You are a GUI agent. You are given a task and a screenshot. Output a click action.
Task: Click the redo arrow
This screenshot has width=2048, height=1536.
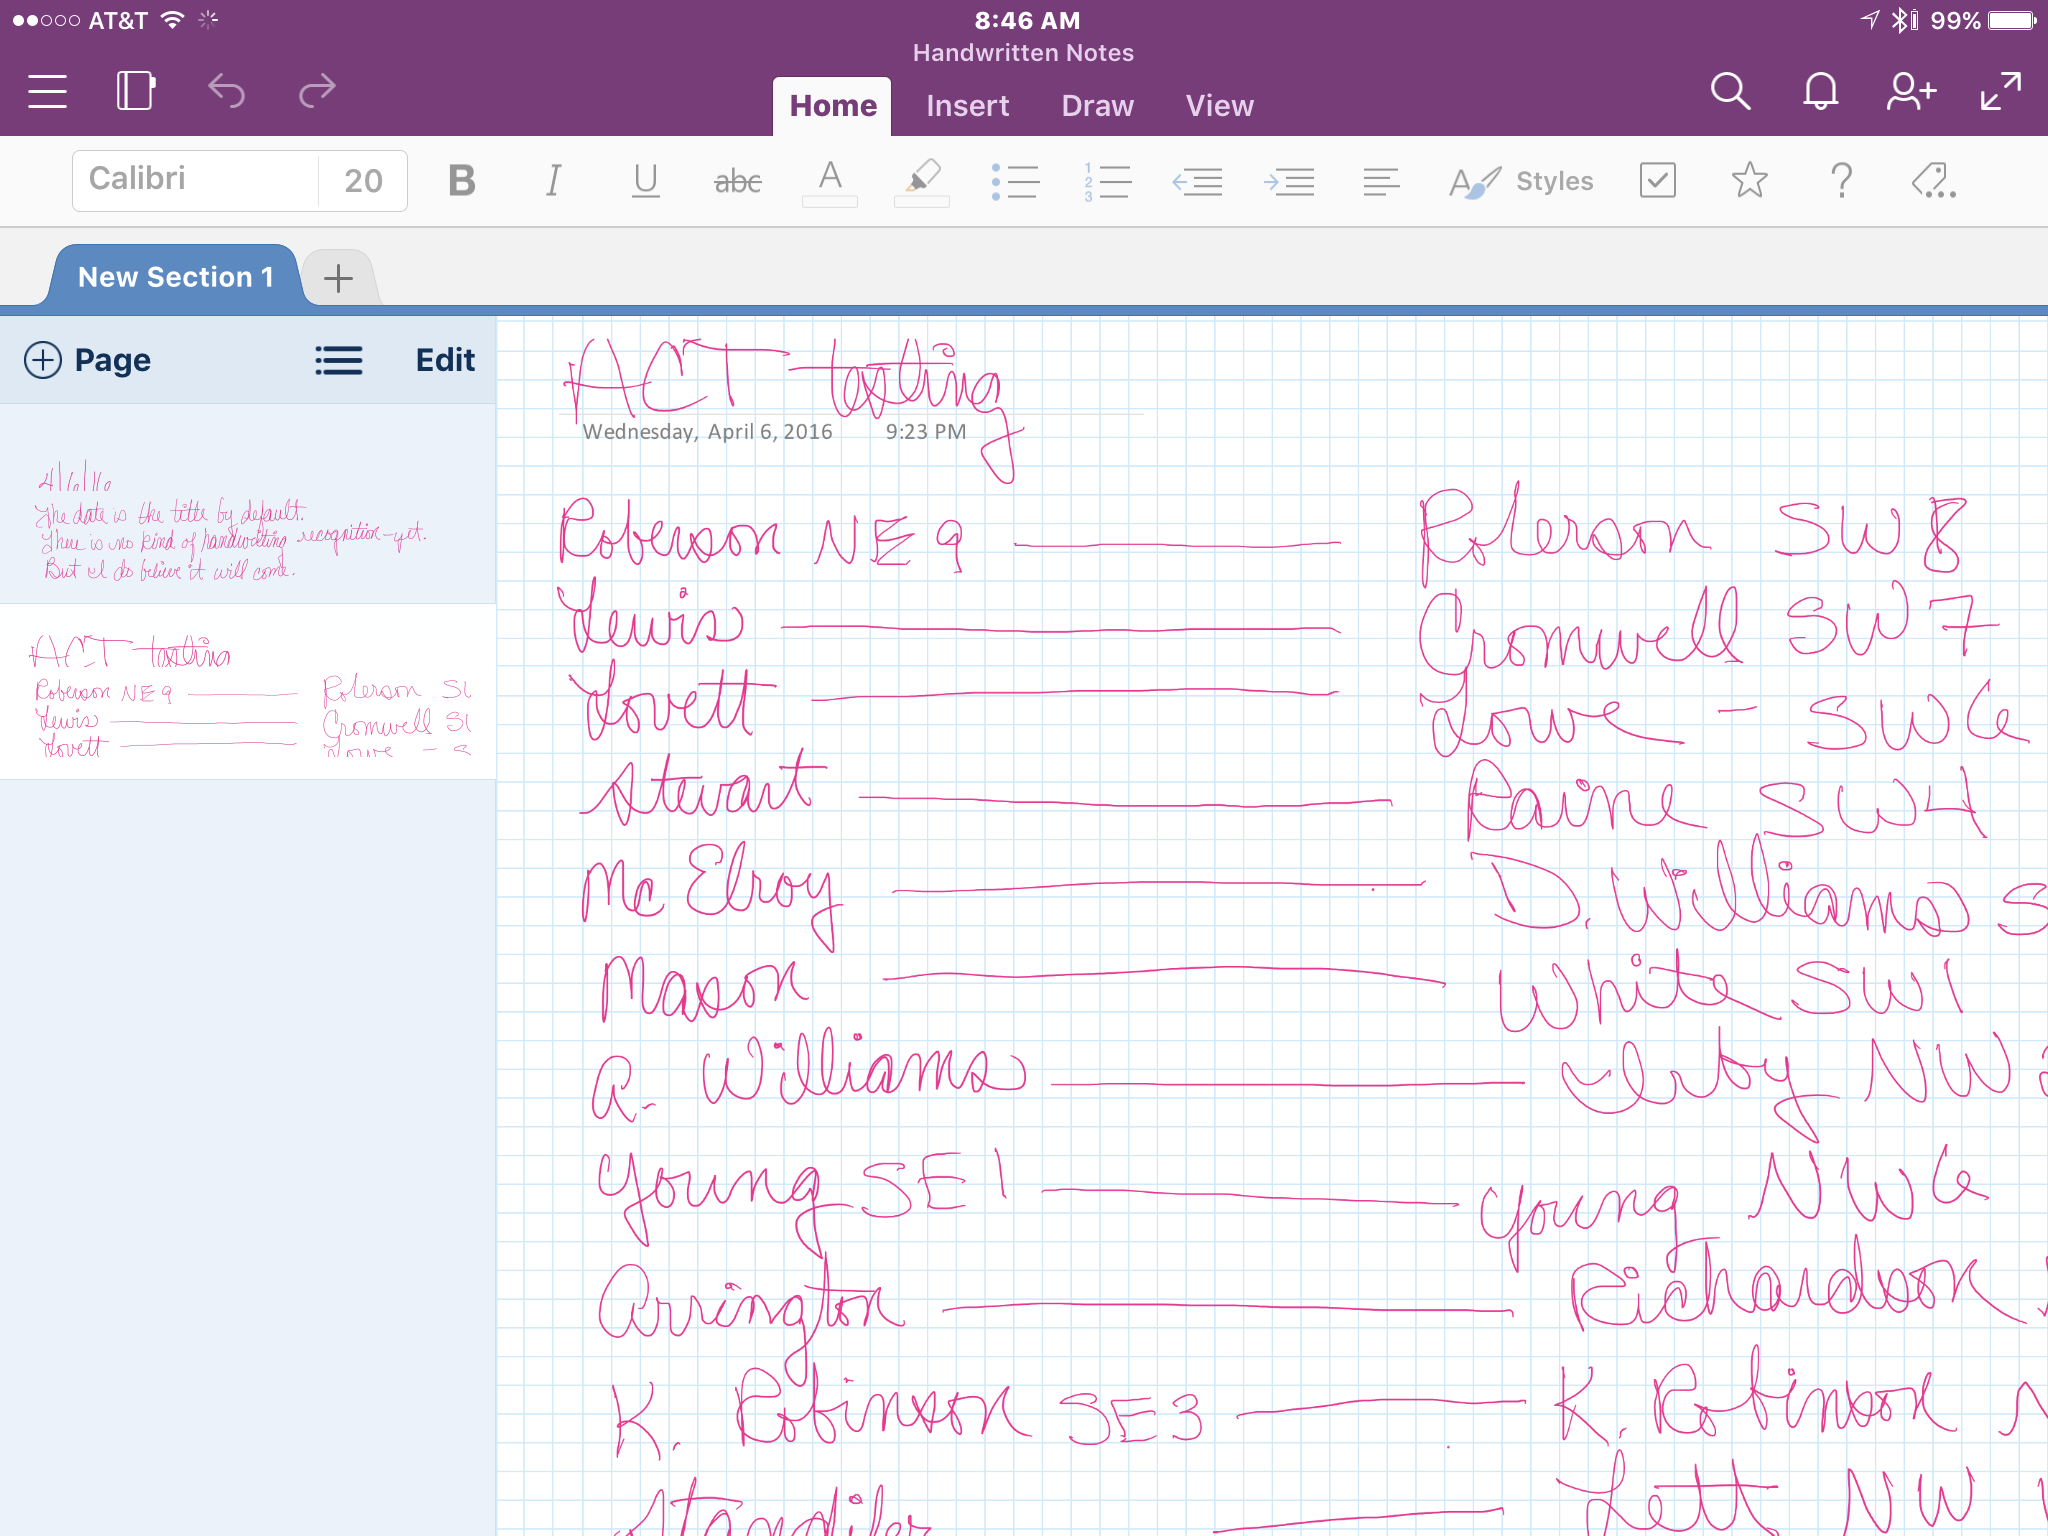317,92
